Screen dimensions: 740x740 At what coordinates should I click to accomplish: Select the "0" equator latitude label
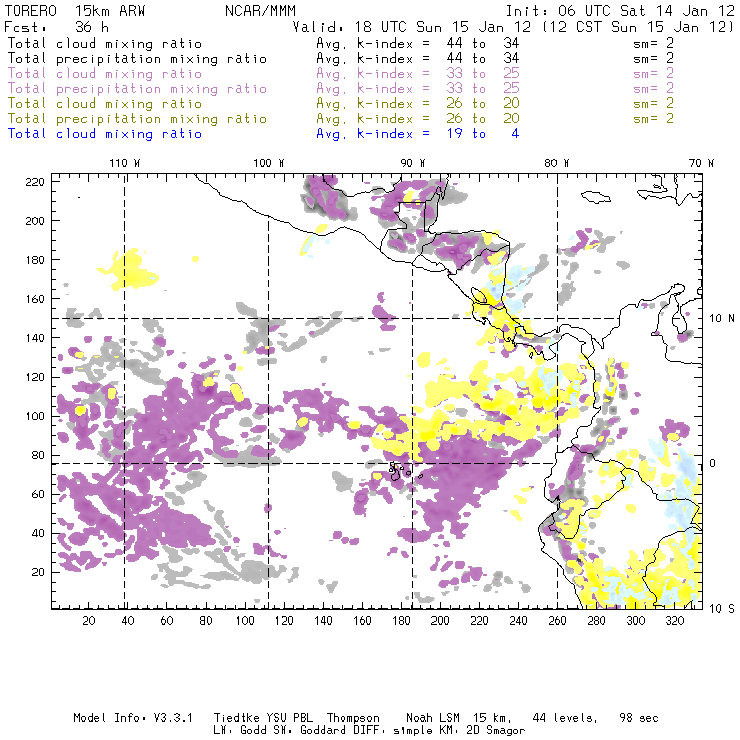713,463
